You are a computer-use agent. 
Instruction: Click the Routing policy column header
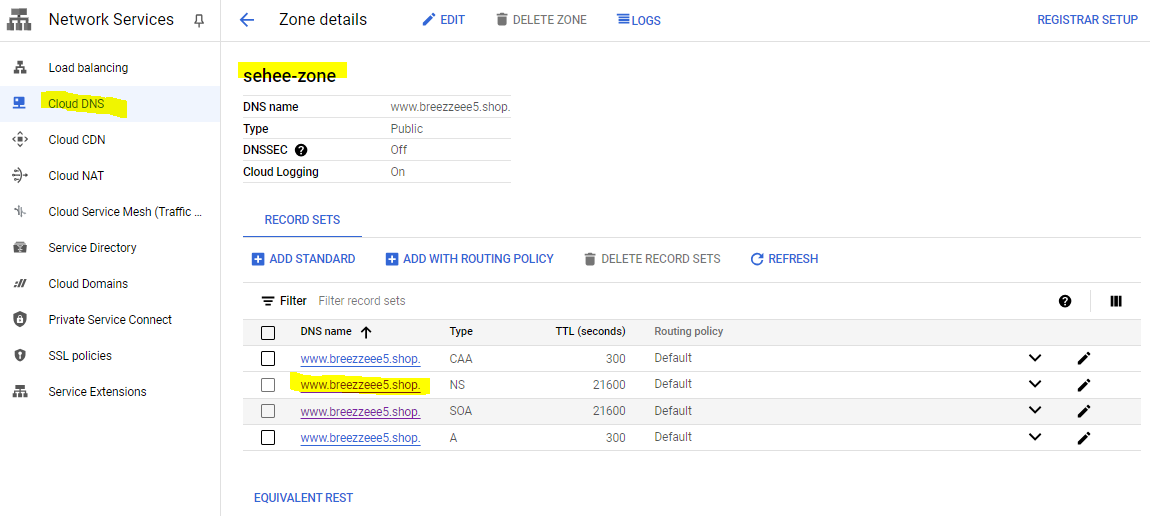point(689,331)
